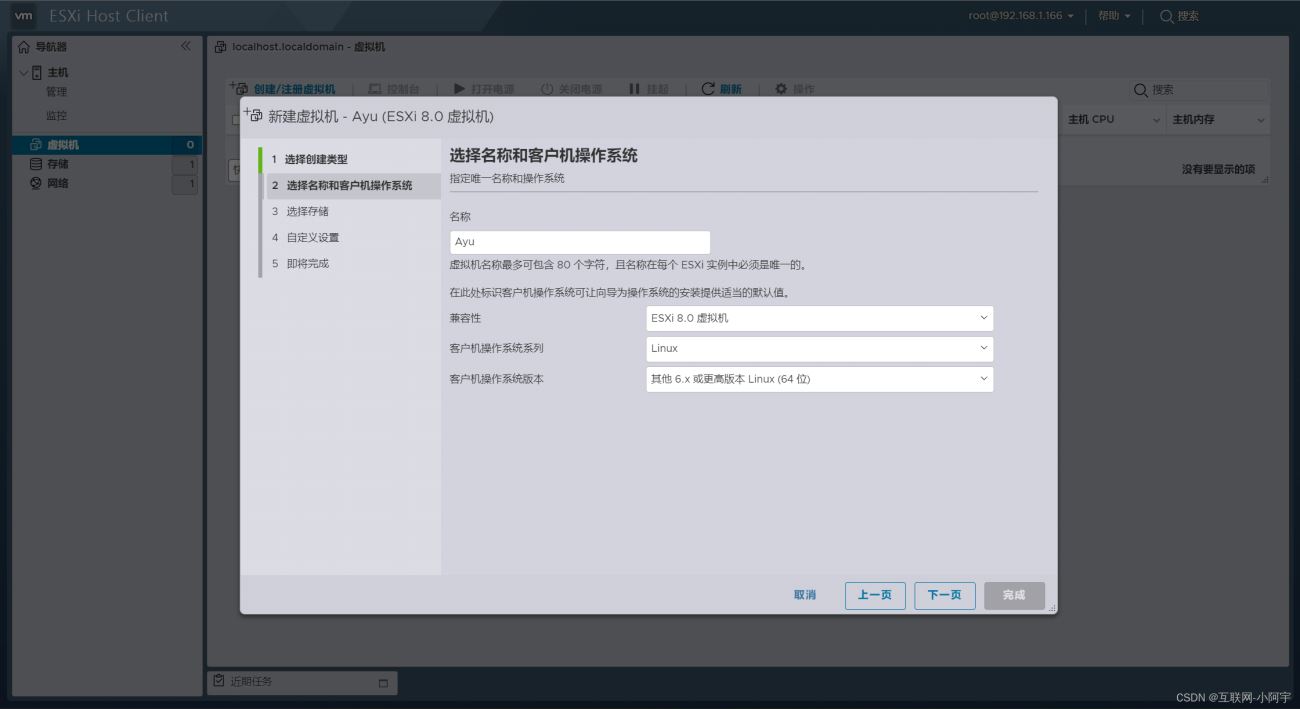
Task: Click the global 搜索 box in the header
Action: coord(1179,16)
